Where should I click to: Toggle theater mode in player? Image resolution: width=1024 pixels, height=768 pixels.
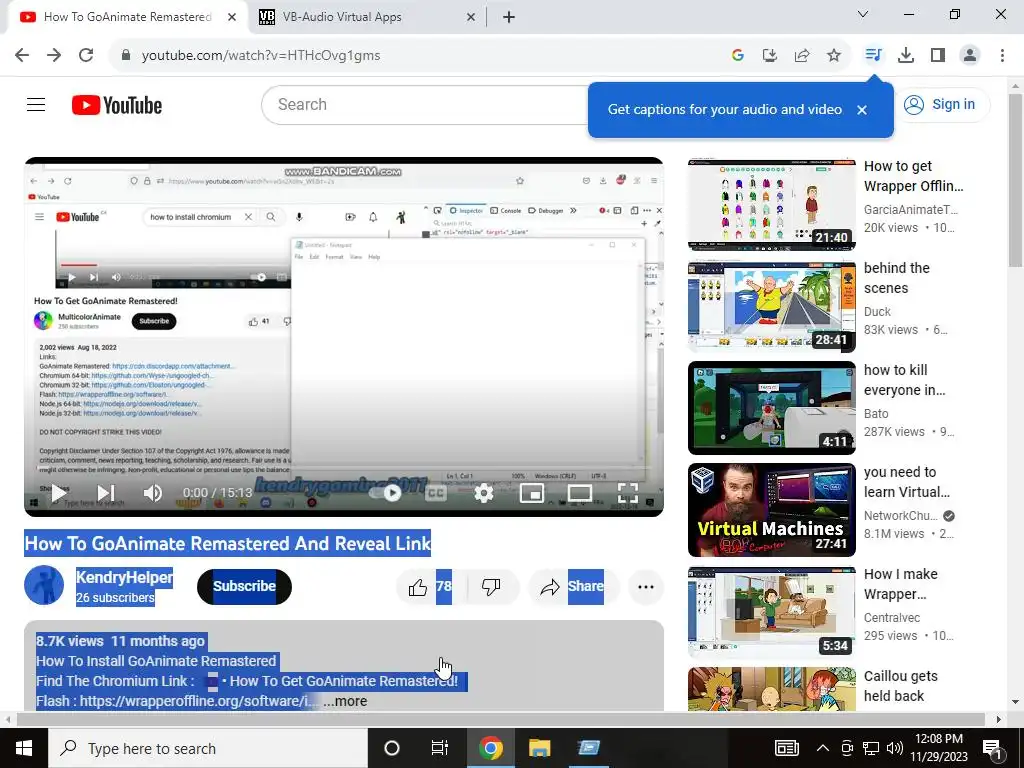[579, 493]
